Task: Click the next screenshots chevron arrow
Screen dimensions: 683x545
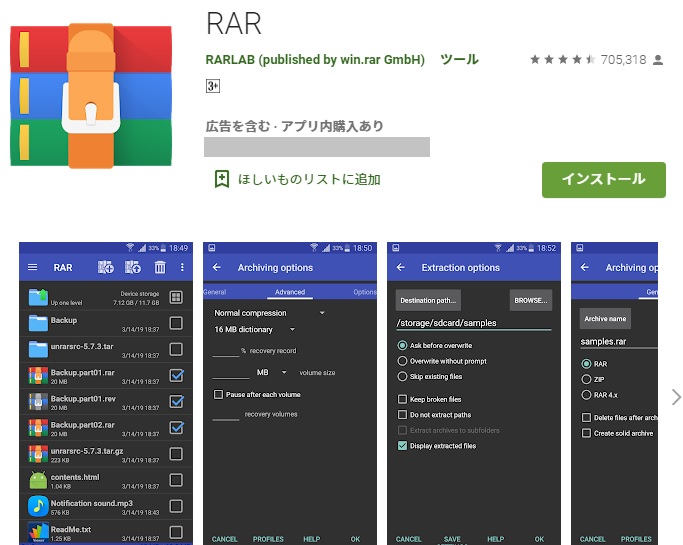Action: coord(676,397)
